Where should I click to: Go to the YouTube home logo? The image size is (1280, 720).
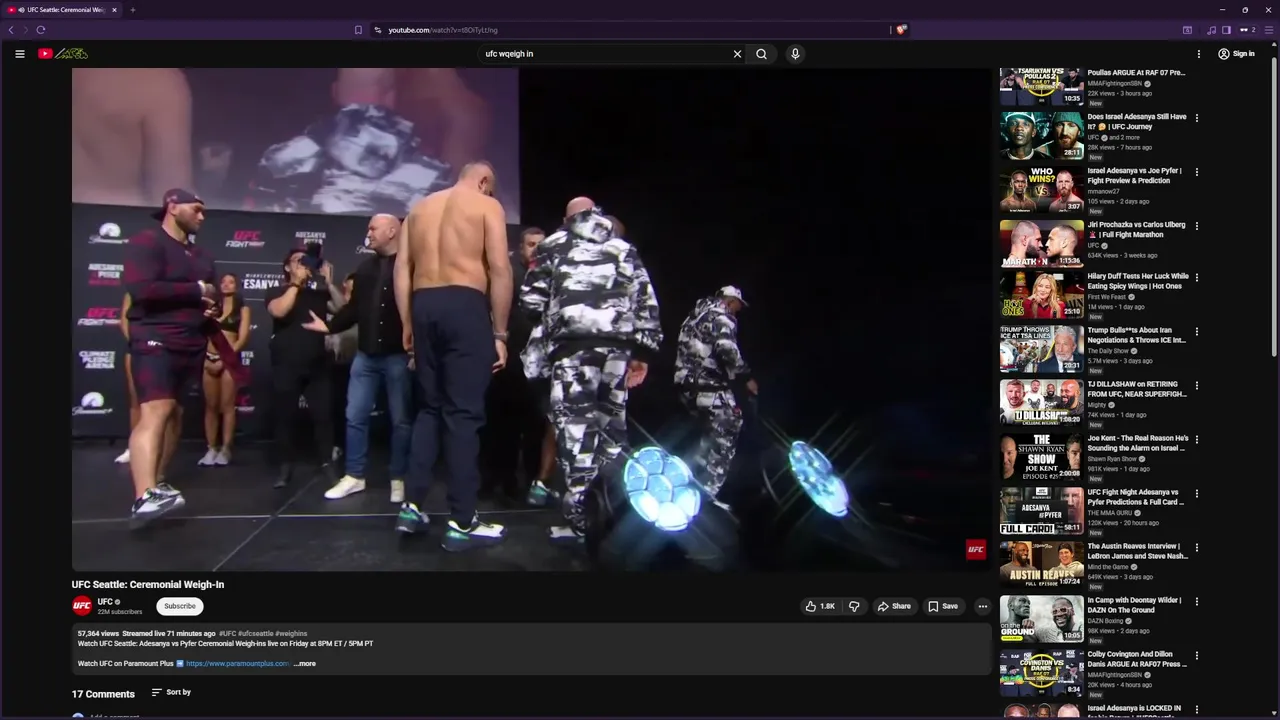click(63, 54)
